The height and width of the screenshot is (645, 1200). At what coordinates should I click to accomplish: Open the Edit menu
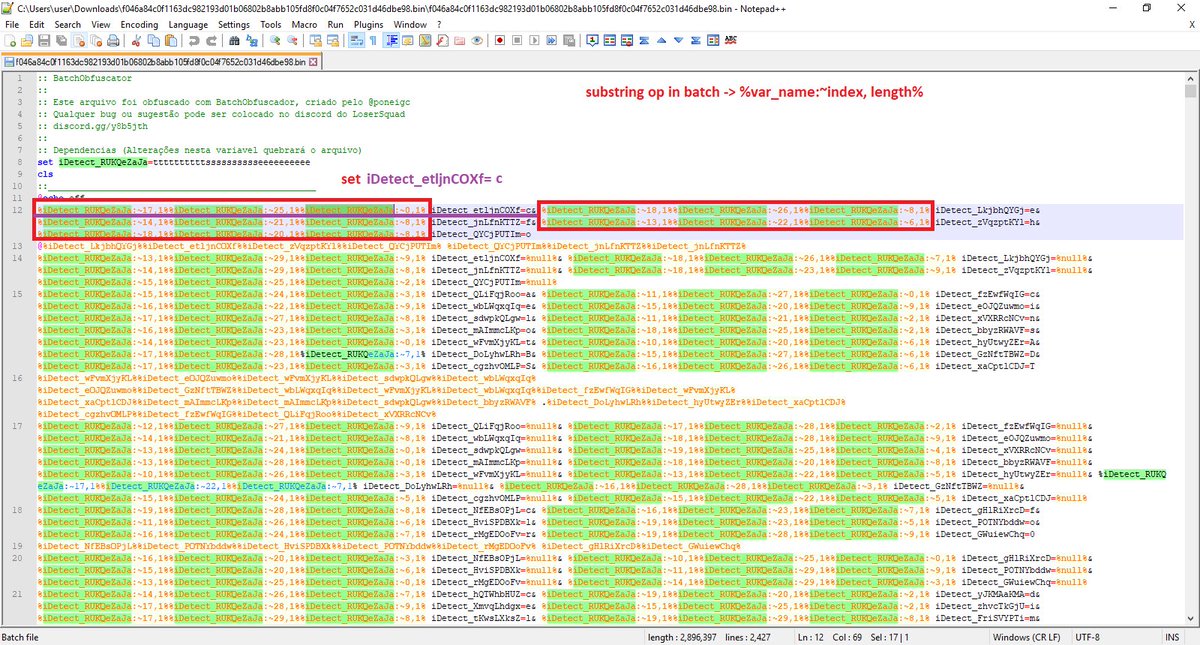36,23
